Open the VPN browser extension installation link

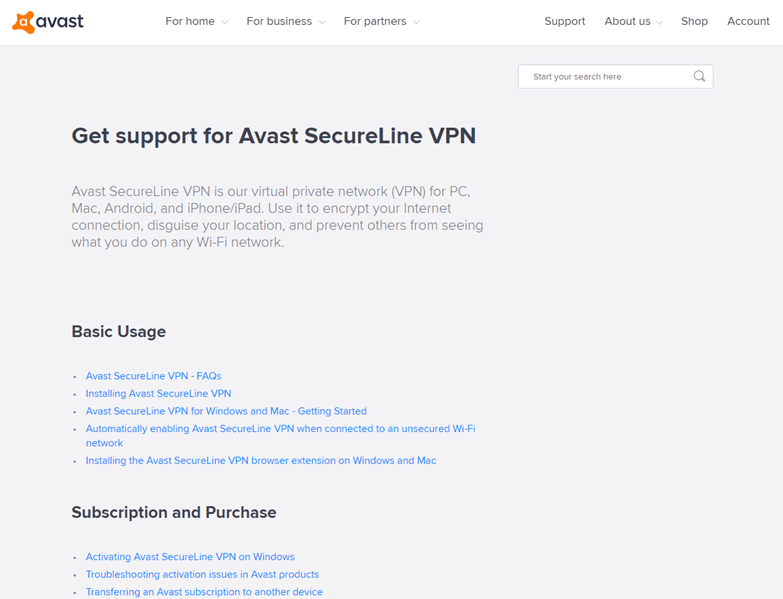tap(261, 460)
